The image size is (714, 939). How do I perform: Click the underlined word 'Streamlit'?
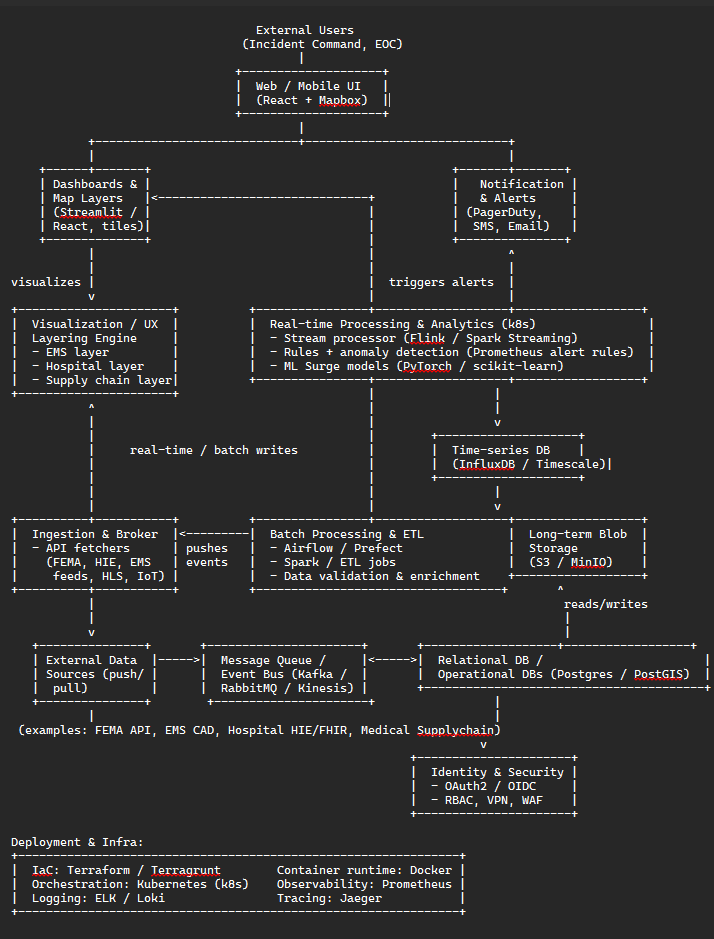(x=91, y=212)
